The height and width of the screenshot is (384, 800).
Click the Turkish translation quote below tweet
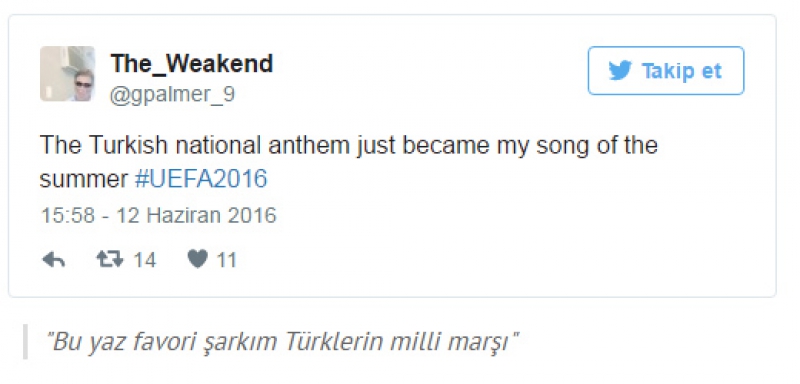[282, 342]
